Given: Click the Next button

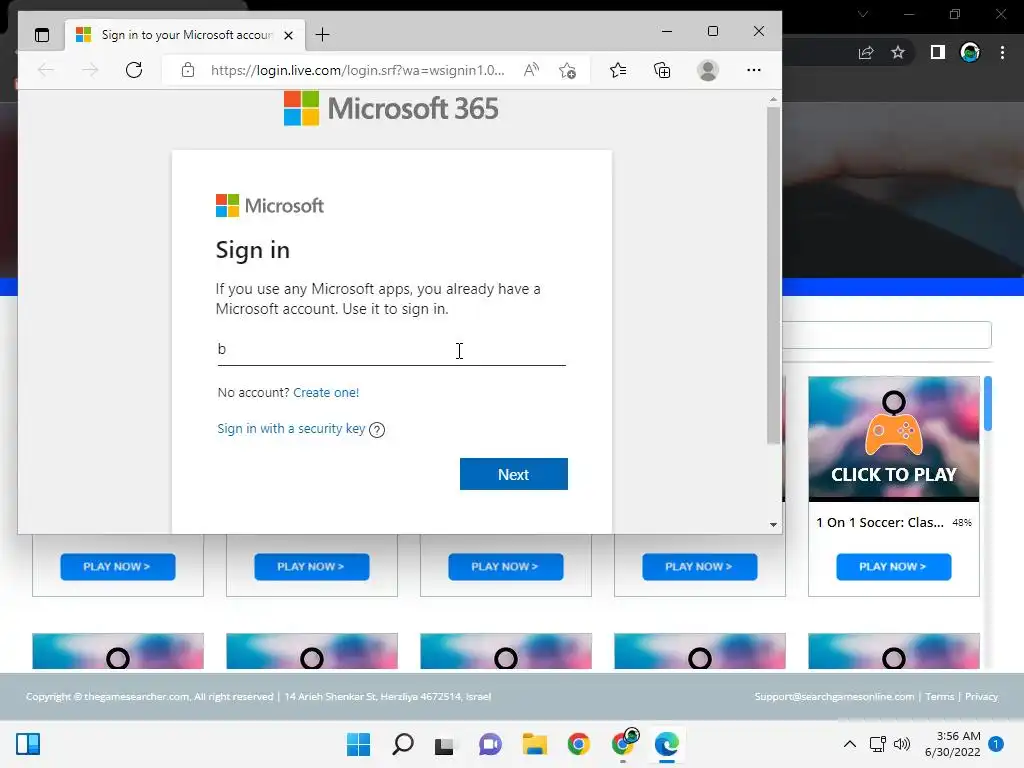Looking at the screenshot, I should pos(513,474).
